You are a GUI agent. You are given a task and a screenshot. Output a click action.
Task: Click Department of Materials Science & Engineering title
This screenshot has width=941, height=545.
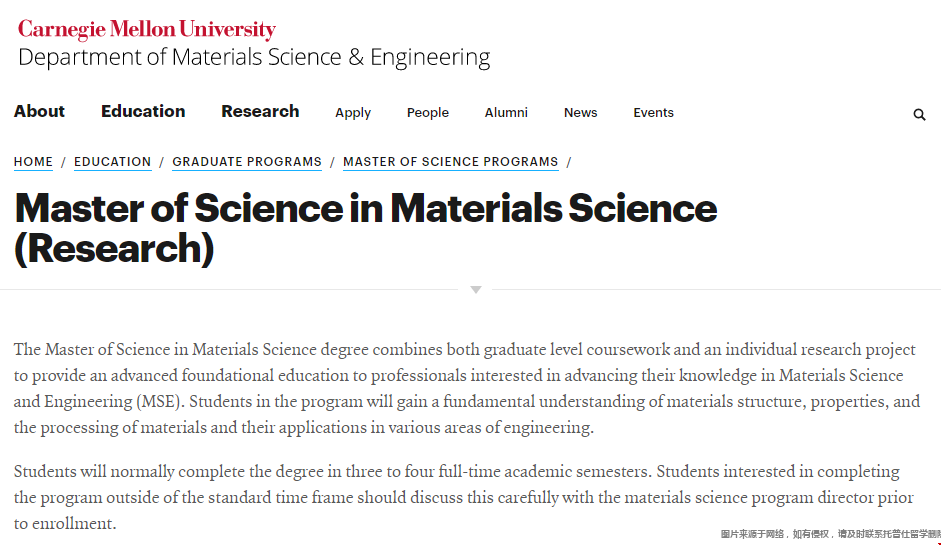pos(254,58)
